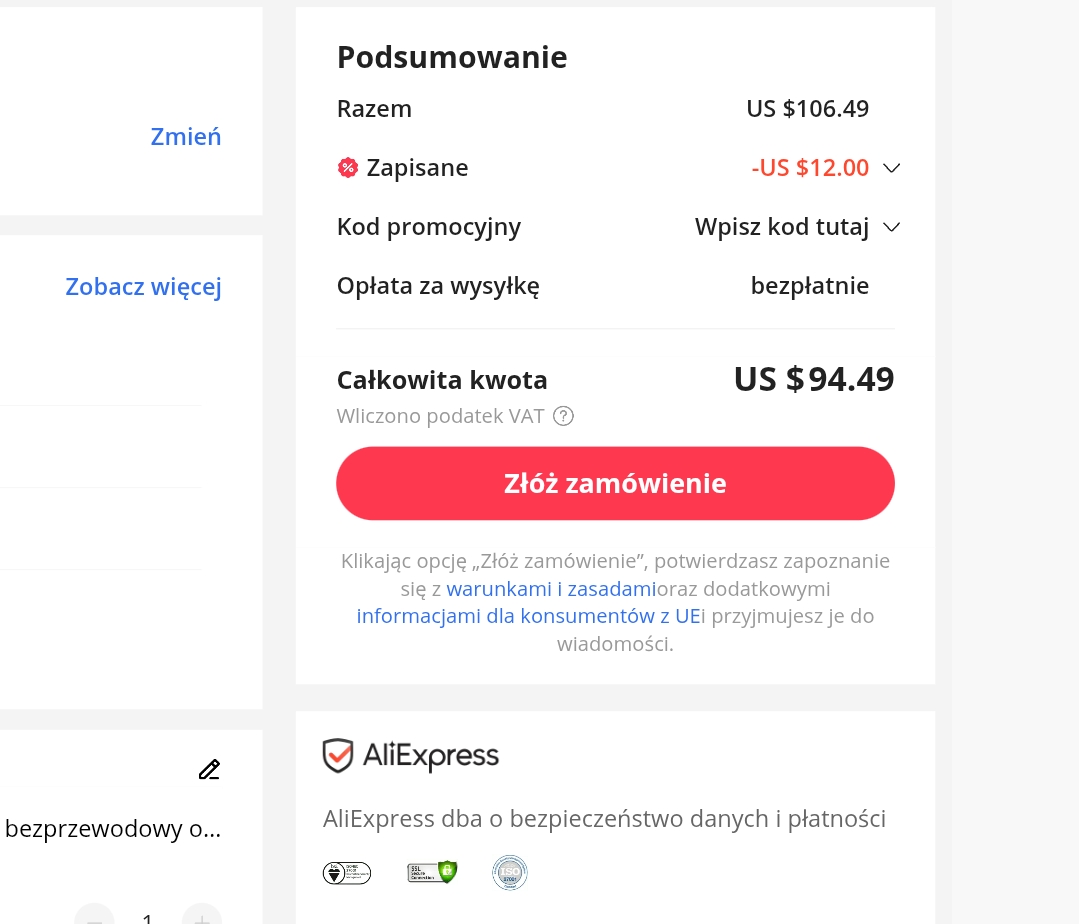The width and height of the screenshot is (1079, 924).
Task: Open 'warunkami i zasadami' terms link
Action: (x=551, y=589)
